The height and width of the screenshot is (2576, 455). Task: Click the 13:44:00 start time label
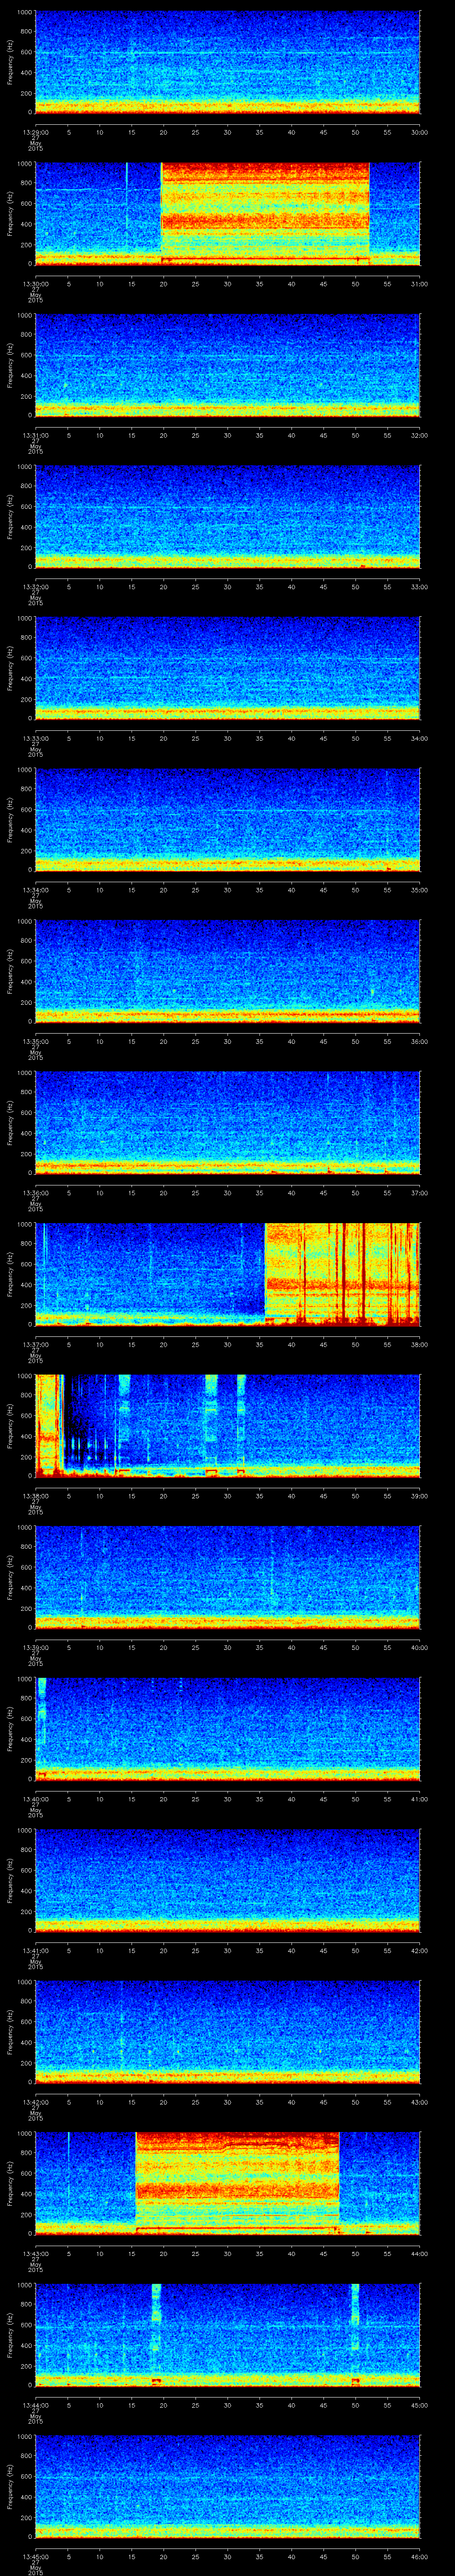35,2405
